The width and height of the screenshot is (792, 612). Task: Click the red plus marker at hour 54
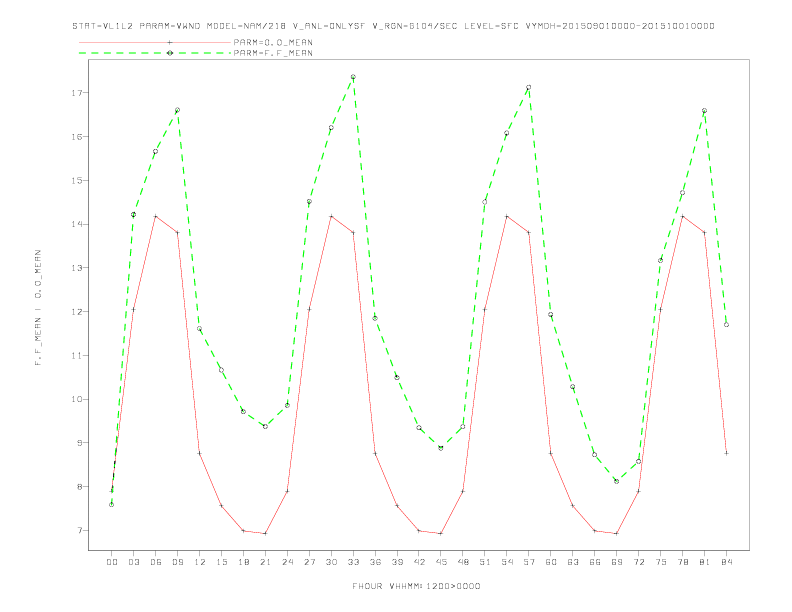point(507,216)
